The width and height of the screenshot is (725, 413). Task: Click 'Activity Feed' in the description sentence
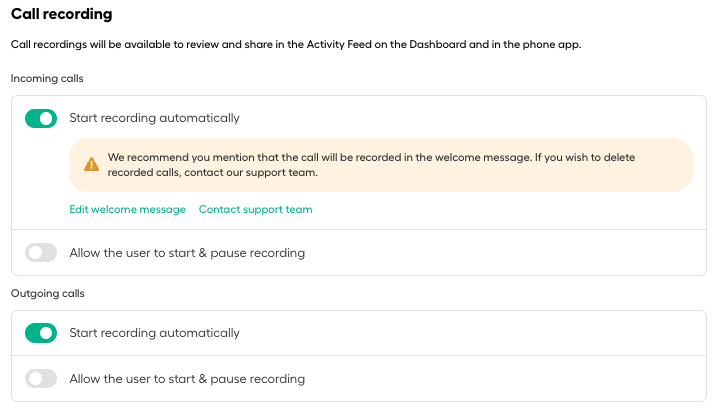[x=339, y=44]
